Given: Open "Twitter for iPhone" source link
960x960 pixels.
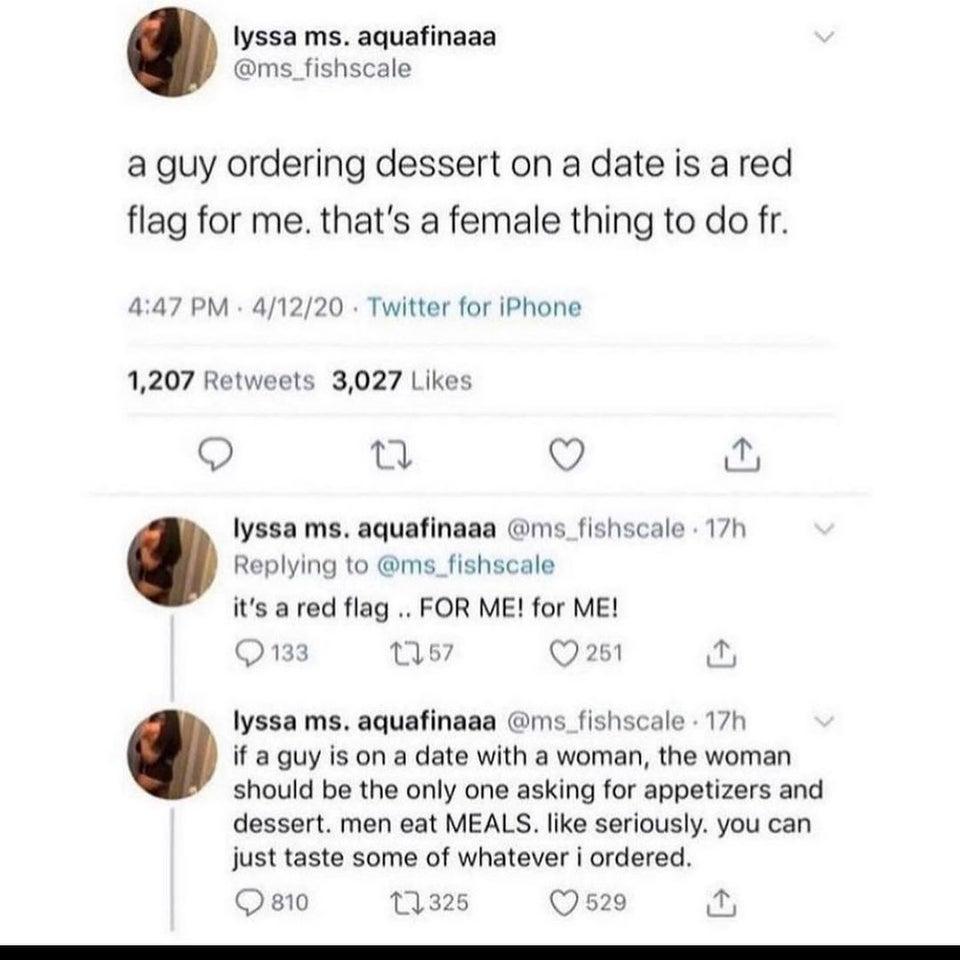Looking at the screenshot, I should coord(476,307).
